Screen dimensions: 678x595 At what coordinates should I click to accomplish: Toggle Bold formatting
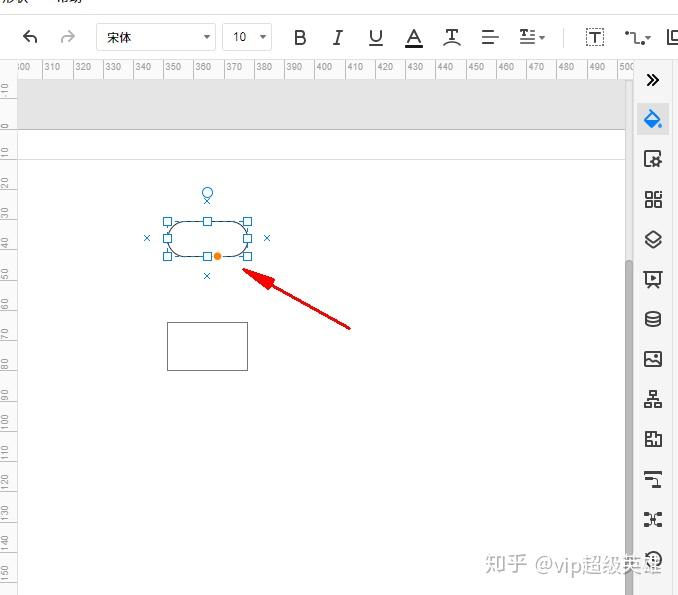300,38
